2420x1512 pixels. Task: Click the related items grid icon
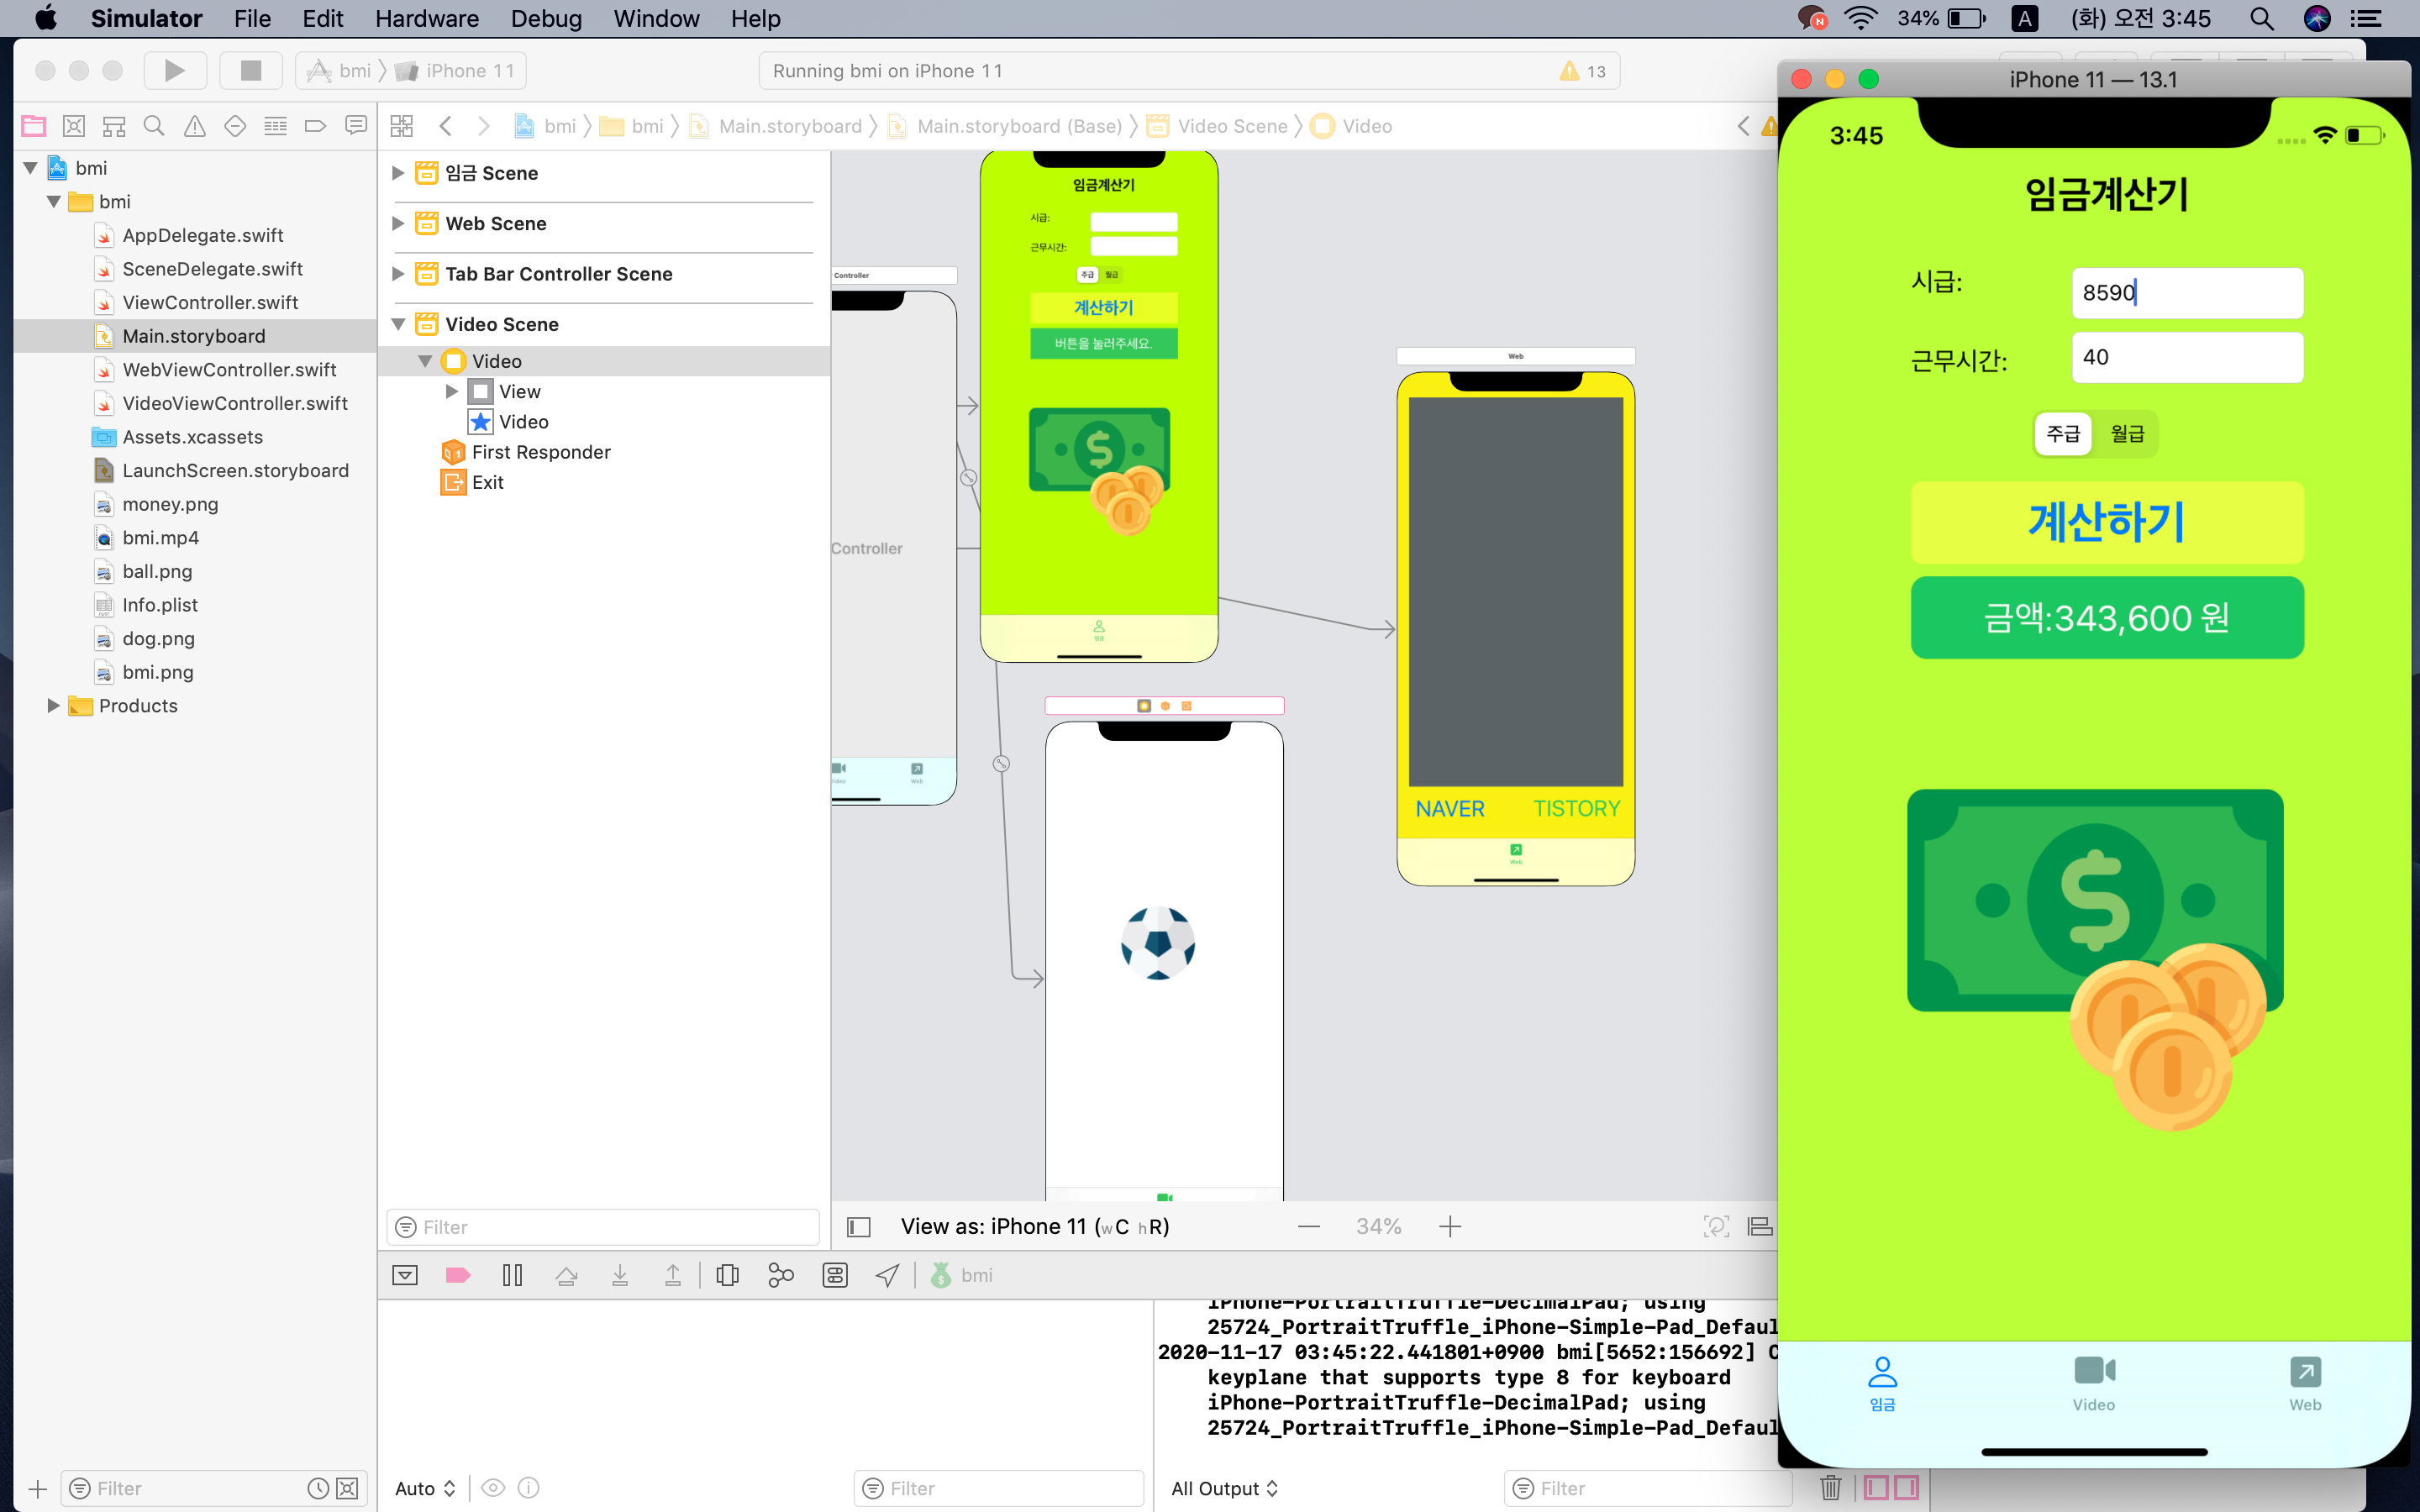[x=402, y=126]
